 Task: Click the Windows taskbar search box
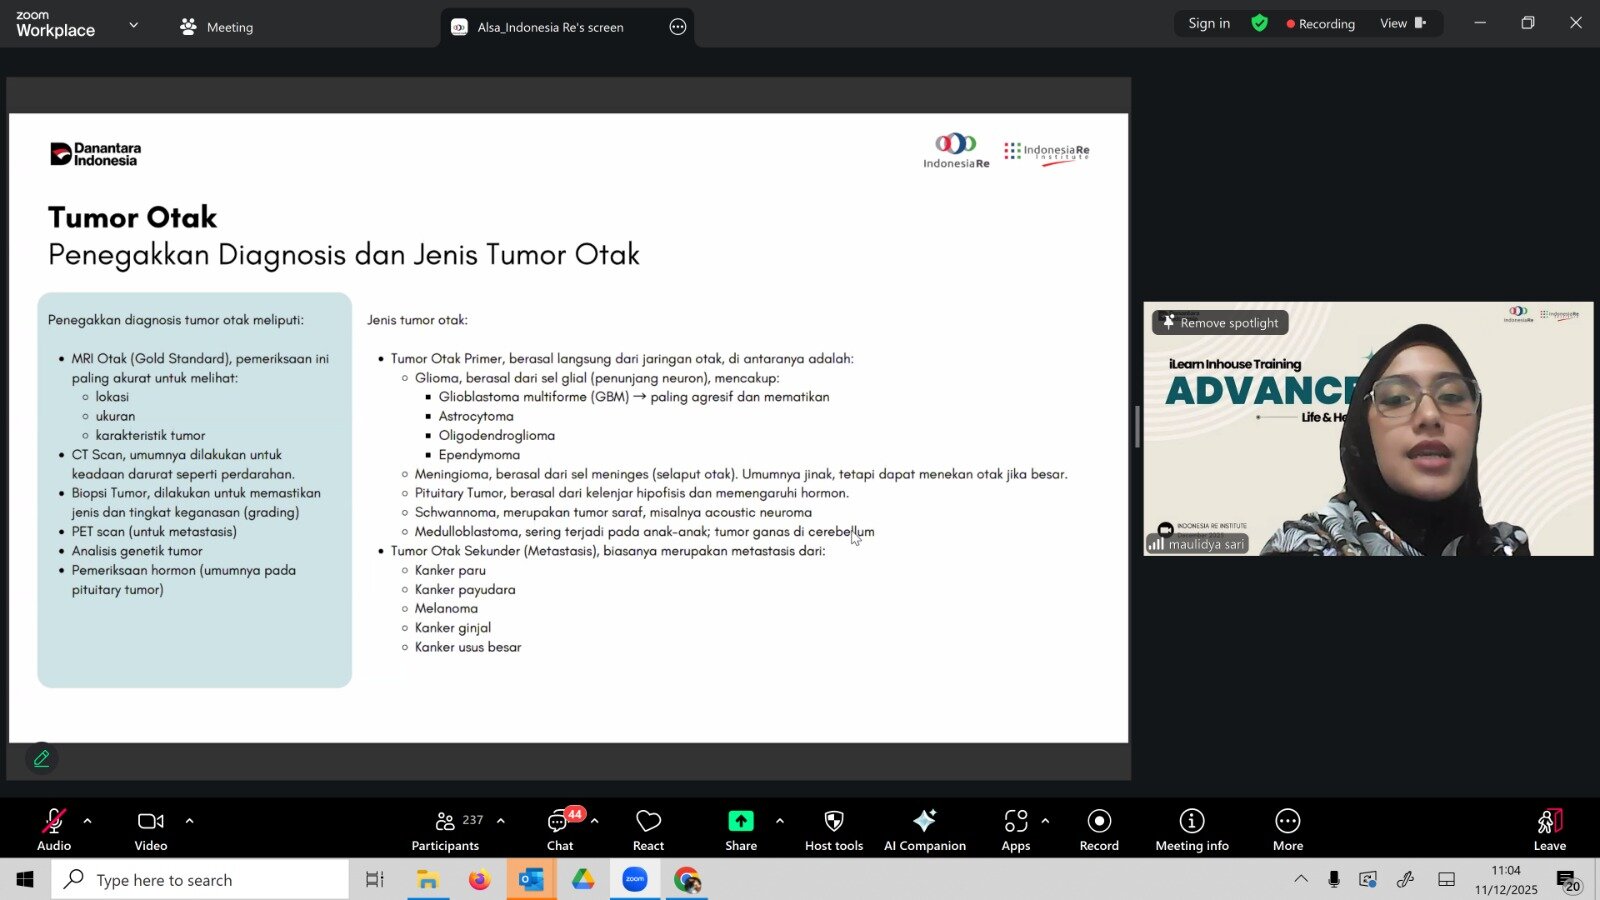[x=200, y=880]
